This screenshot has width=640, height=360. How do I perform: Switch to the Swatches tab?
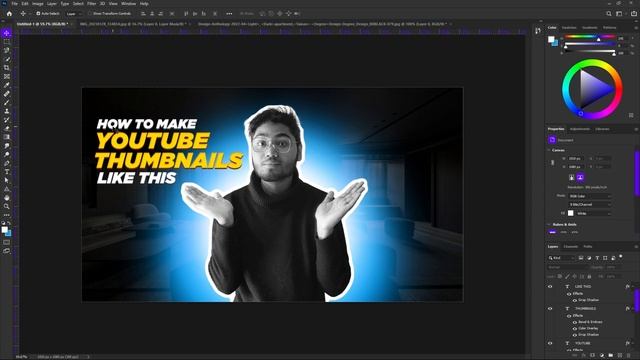pos(569,28)
